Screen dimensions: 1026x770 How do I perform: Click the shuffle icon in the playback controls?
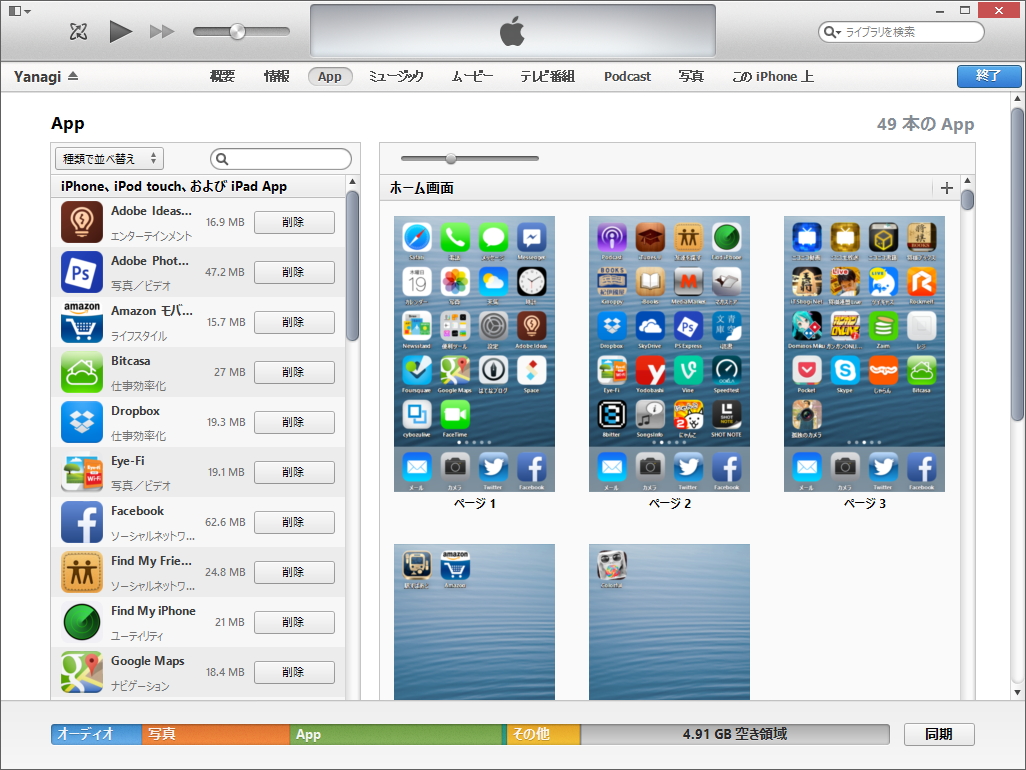coord(77,31)
